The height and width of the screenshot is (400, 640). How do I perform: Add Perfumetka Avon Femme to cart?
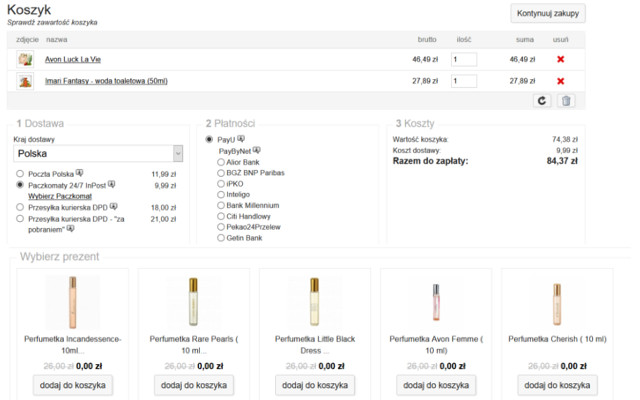pos(436,385)
